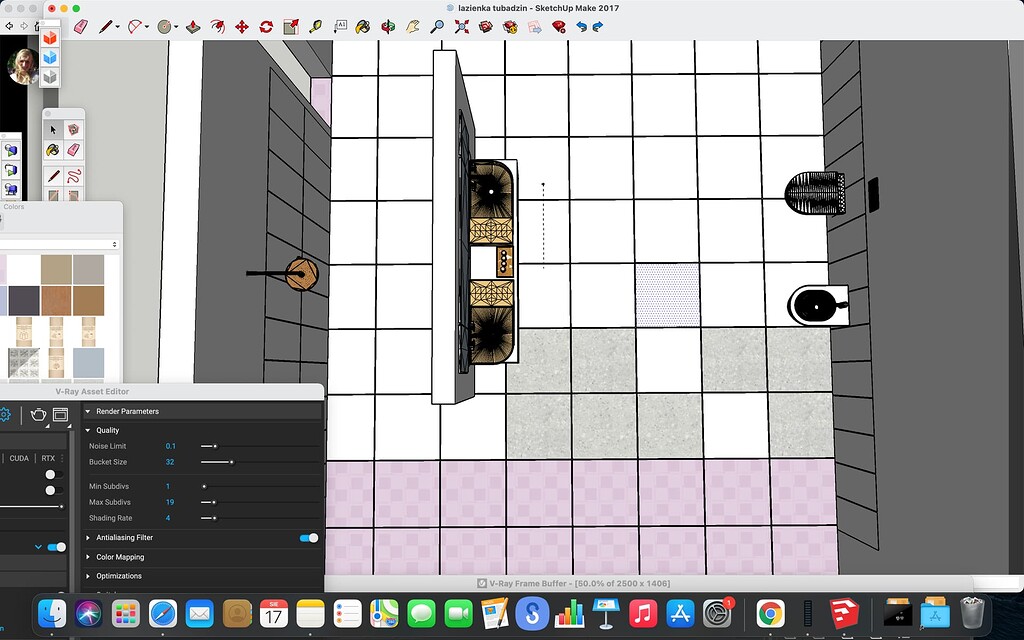Activate the Orbit tool in the toolbar

click(386, 28)
